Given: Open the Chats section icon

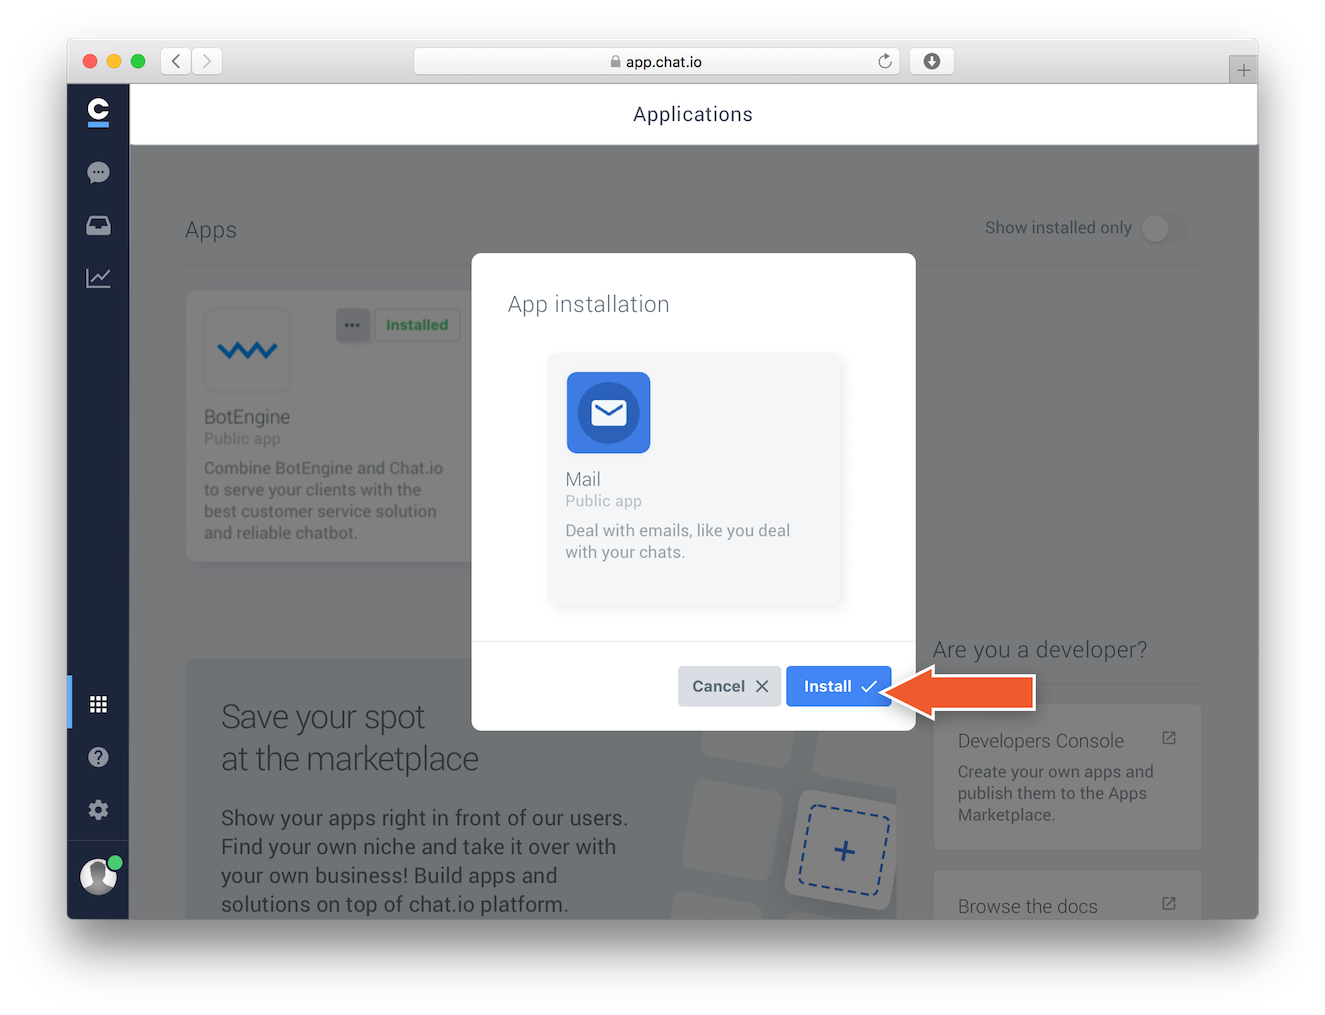Looking at the screenshot, I should tap(98, 173).
